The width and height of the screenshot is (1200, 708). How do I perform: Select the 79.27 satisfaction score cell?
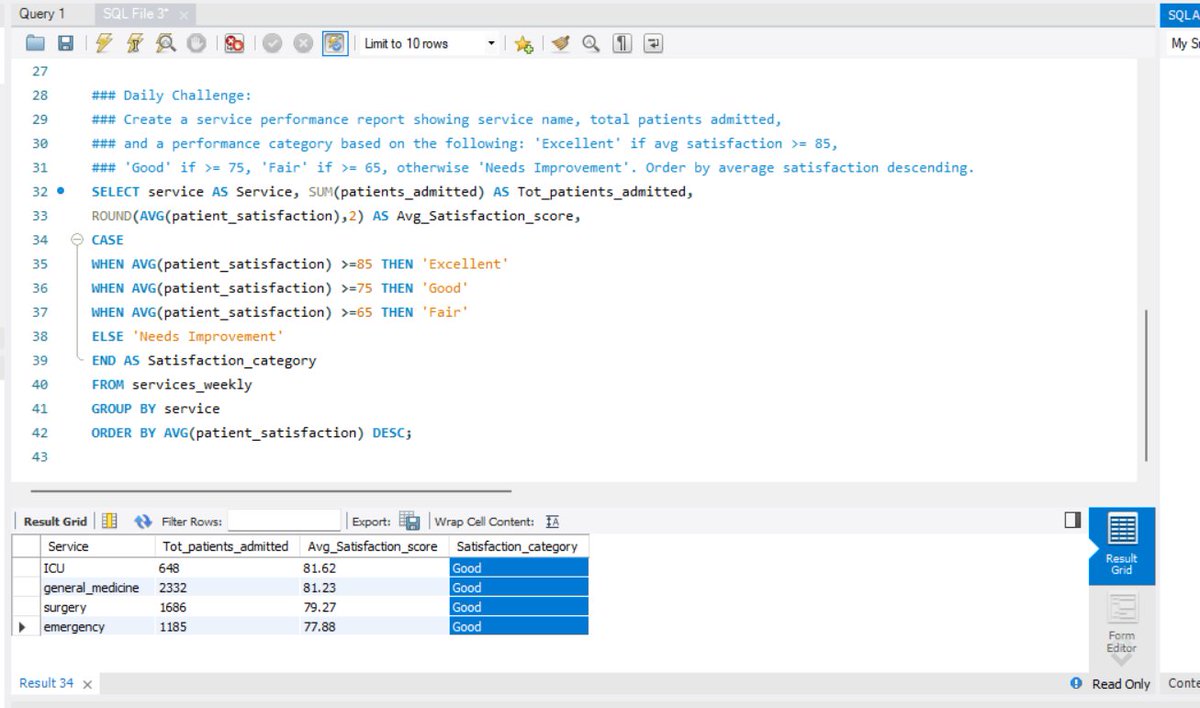[x=372, y=607]
